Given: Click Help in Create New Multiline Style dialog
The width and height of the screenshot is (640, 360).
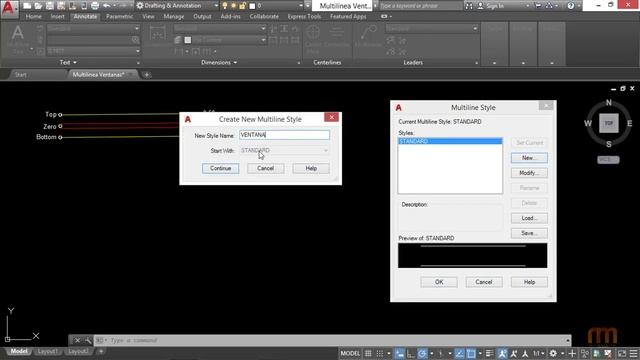Looking at the screenshot, I should tap(311, 168).
